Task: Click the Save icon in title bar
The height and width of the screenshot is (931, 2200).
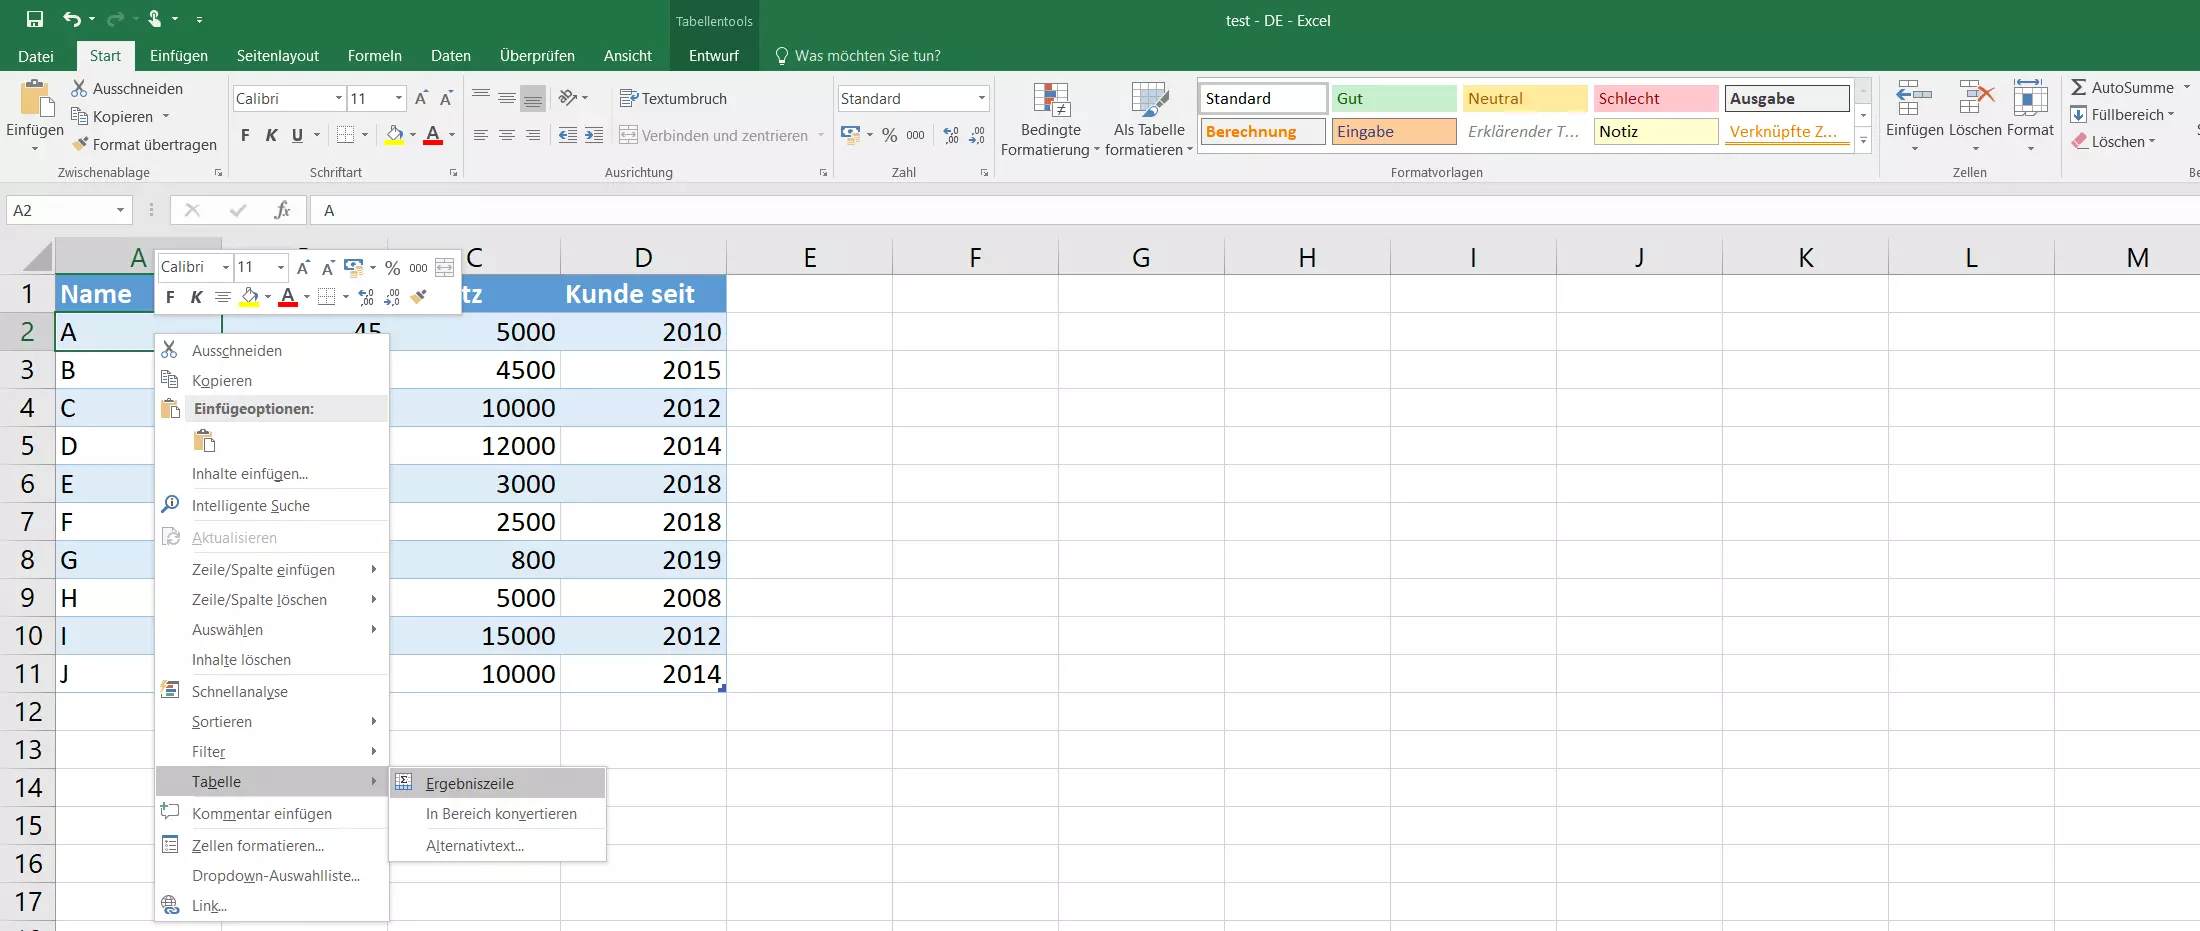Action: pos(35,19)
